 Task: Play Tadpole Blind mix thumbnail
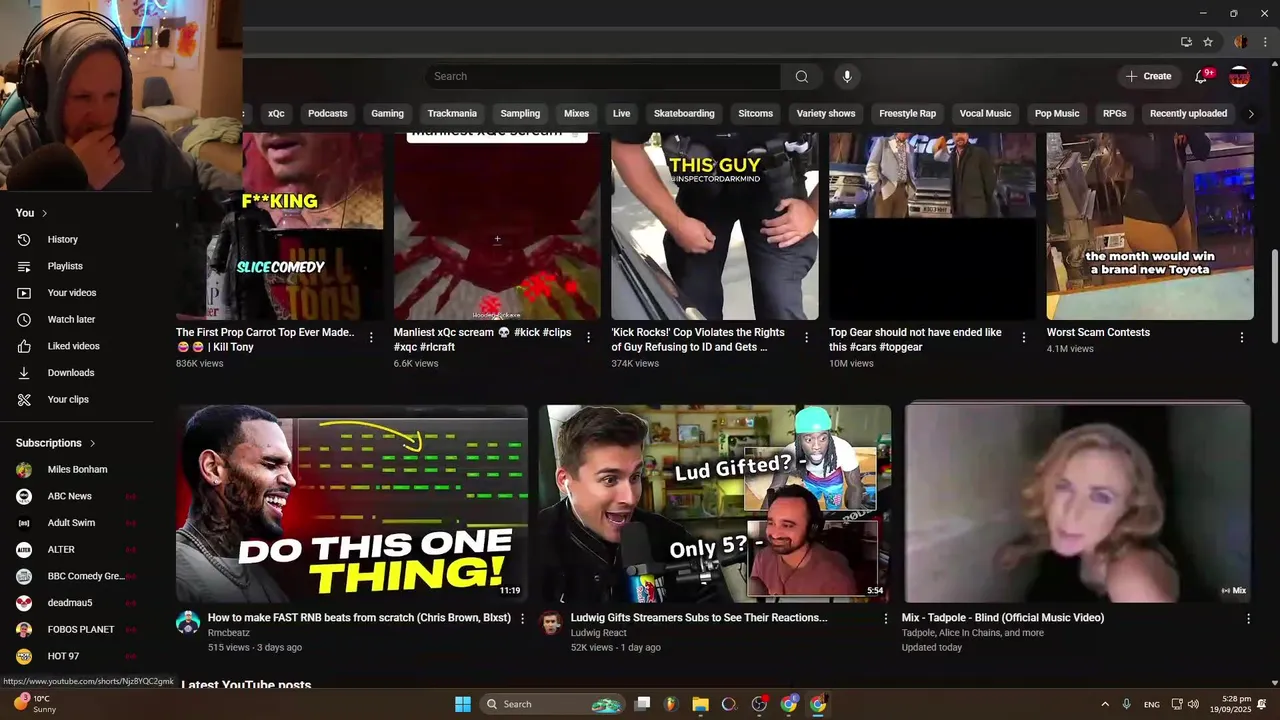pos(1078,503)
